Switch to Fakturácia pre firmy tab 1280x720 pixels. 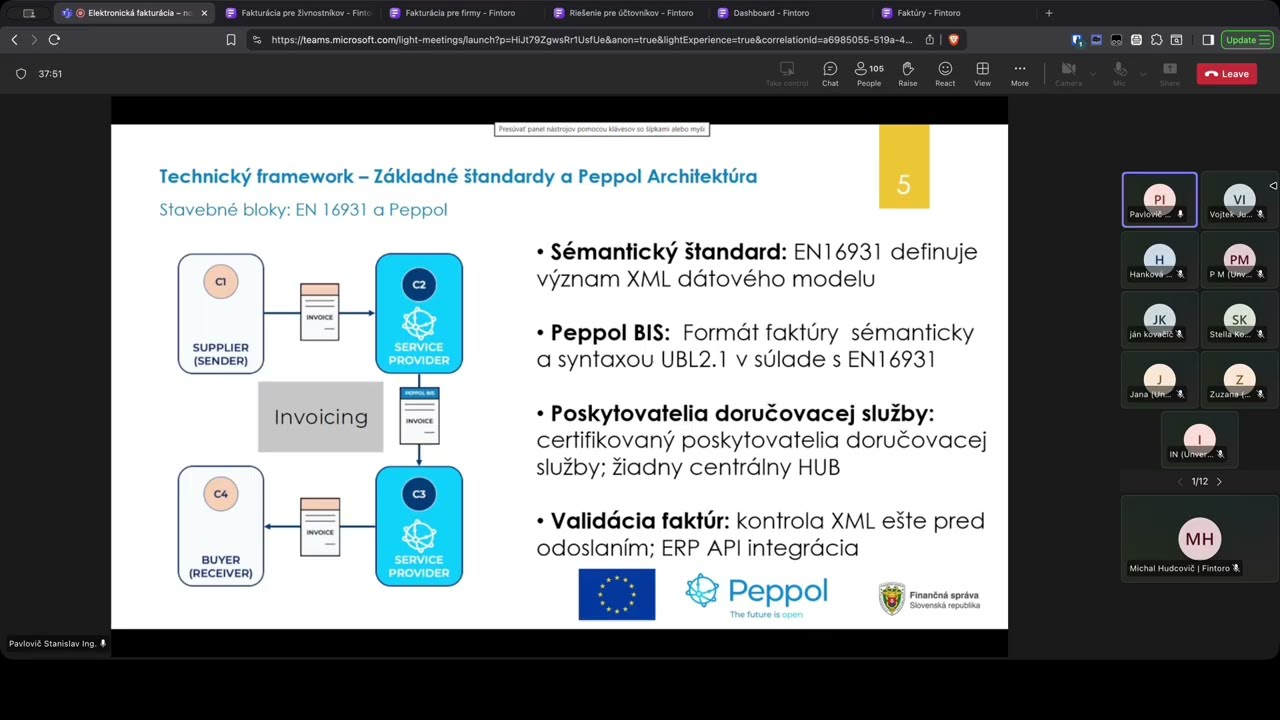click(x=461, y=13)
